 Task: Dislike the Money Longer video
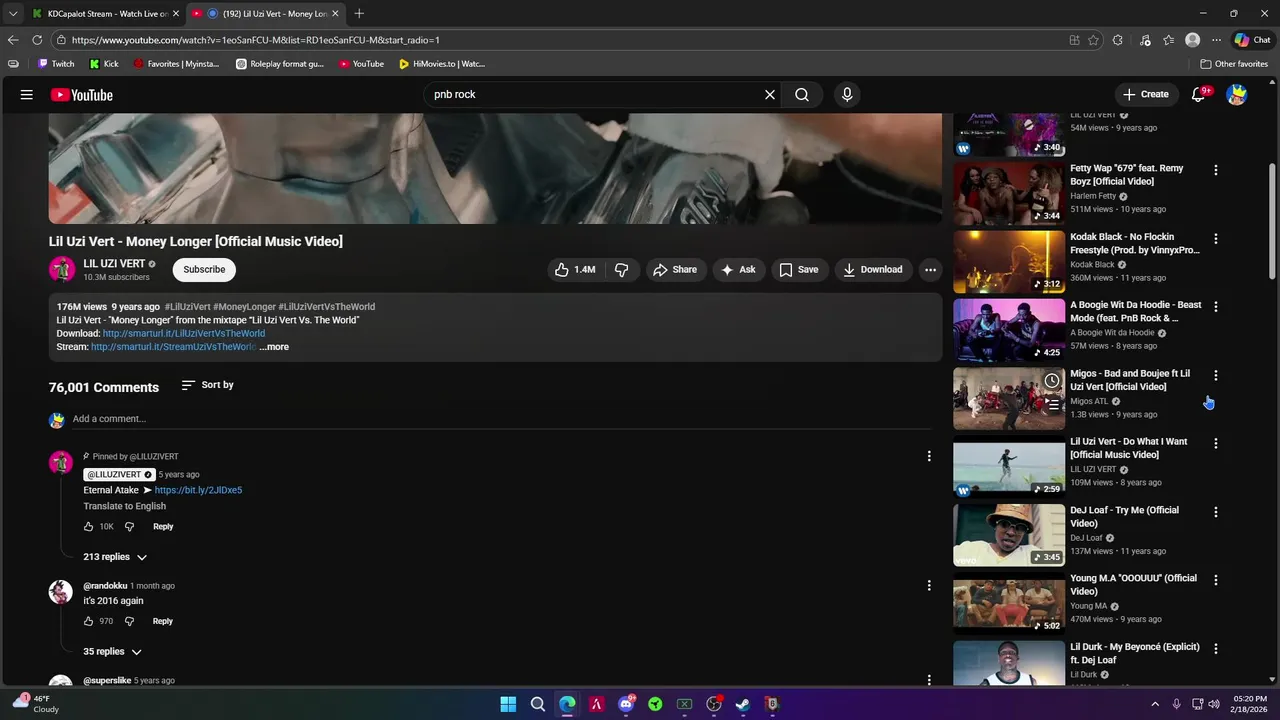tap(622, 270)
